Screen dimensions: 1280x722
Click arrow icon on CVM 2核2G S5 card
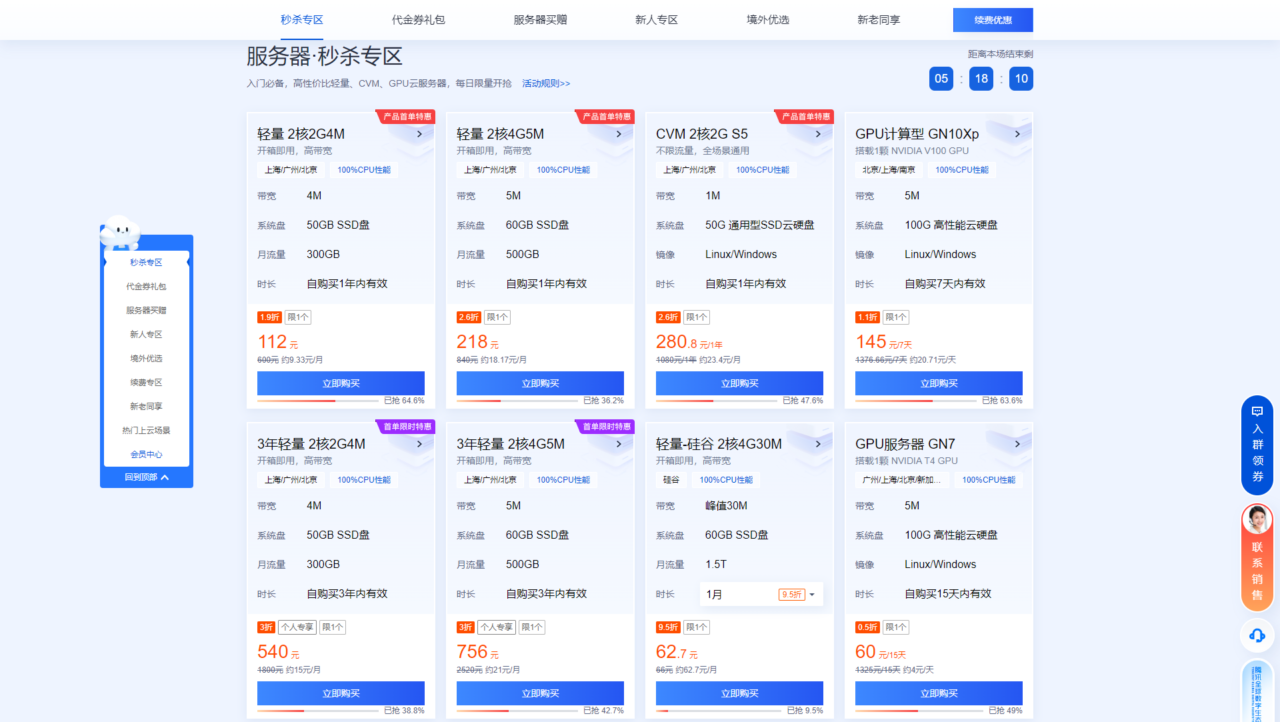point(818,134)
